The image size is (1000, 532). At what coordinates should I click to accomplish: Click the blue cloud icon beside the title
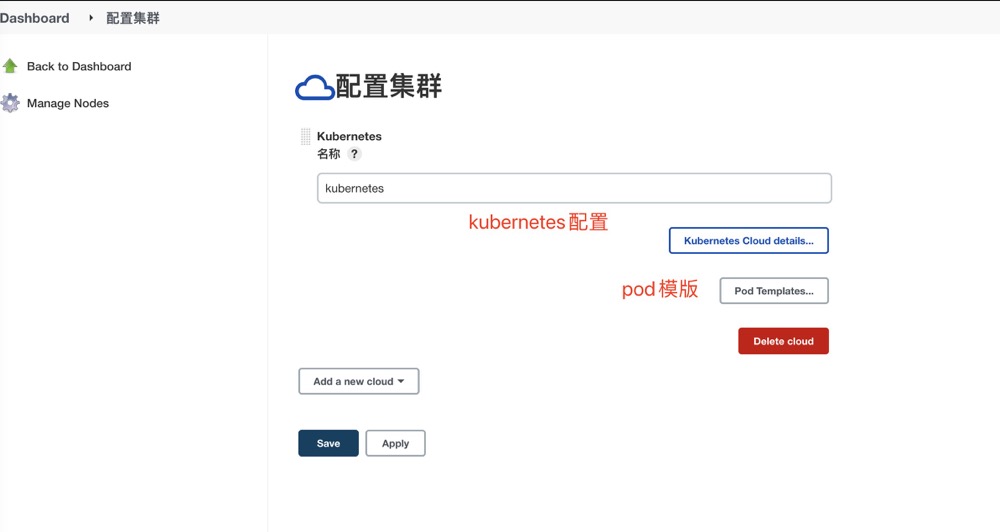coord(314,88)
